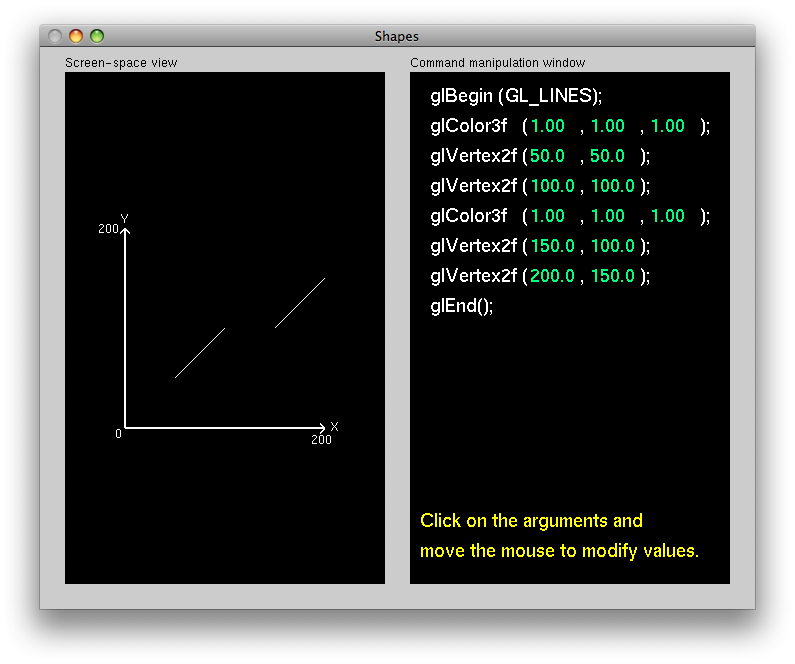Click y argument of second glVertex2f line
The width and height of the screenshot is (795, 664).
(612, 186)
